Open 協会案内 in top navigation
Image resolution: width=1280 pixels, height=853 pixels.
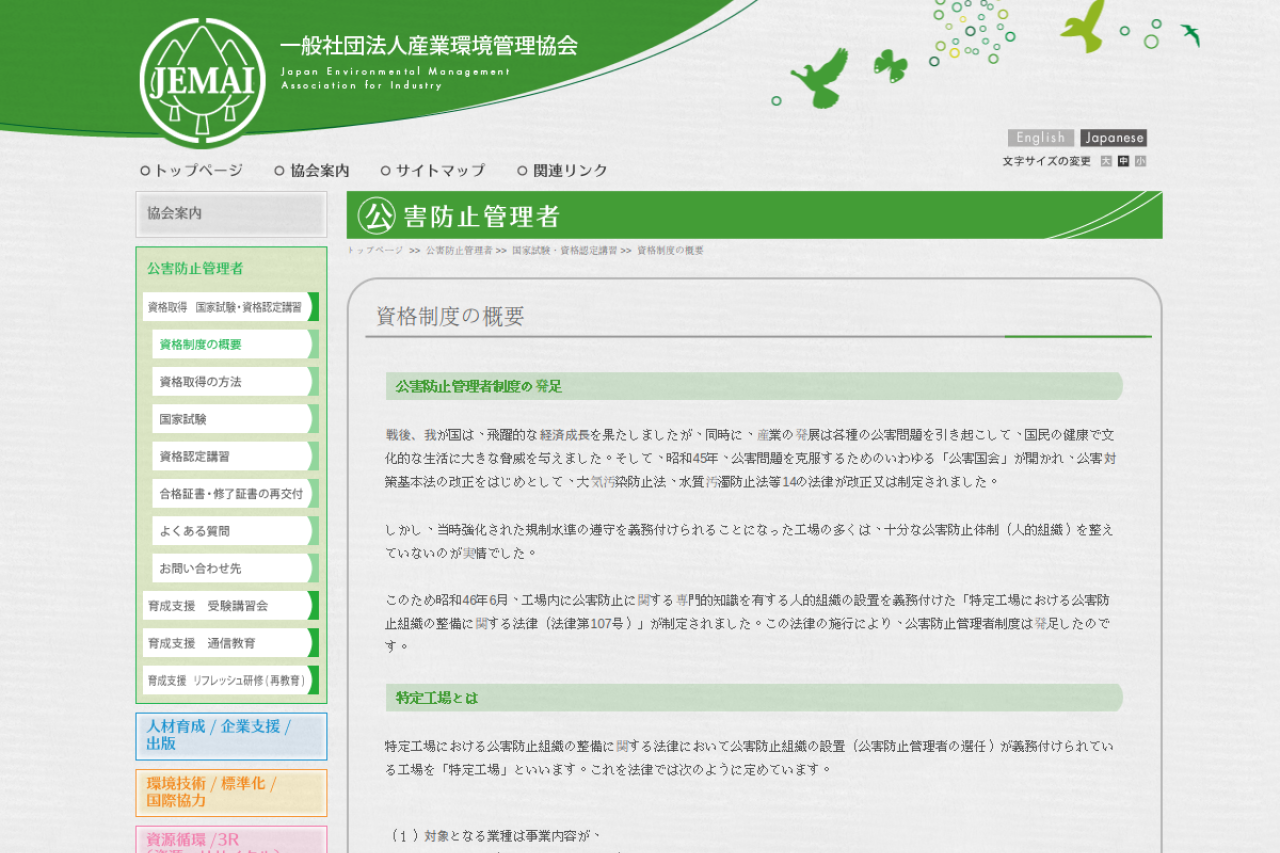point(312,171)
